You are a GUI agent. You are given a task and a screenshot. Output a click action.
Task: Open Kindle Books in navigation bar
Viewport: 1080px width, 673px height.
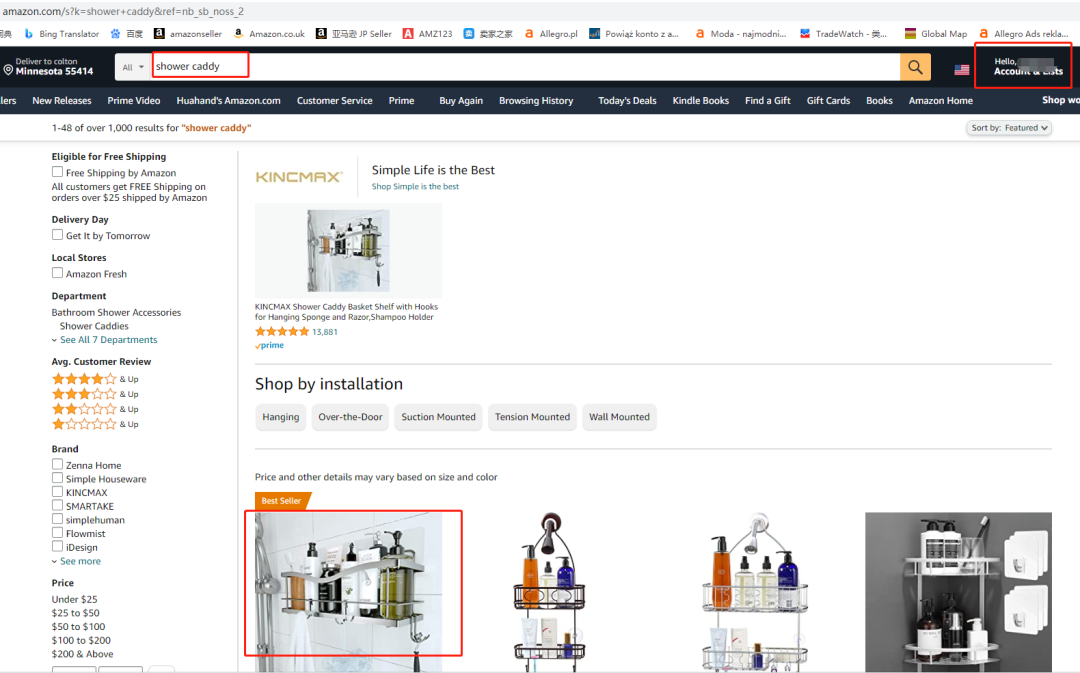tap(700, 101)
